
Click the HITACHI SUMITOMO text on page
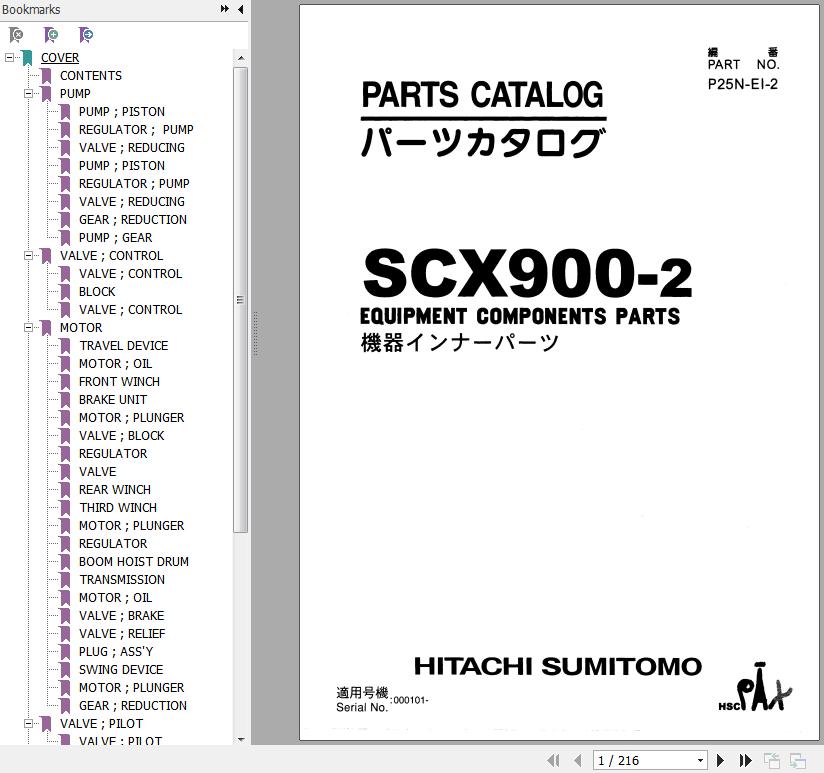(x=558, y=666)
